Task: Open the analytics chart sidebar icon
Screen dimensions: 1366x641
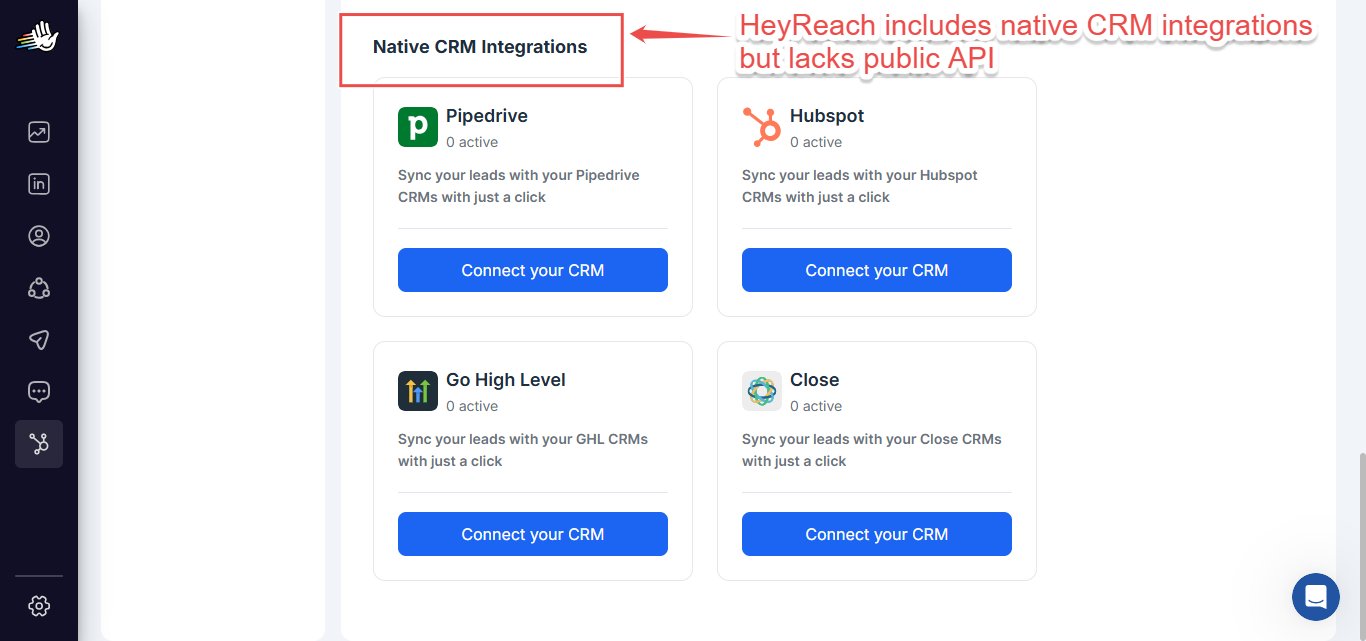Action: click(x=39, y=132)
